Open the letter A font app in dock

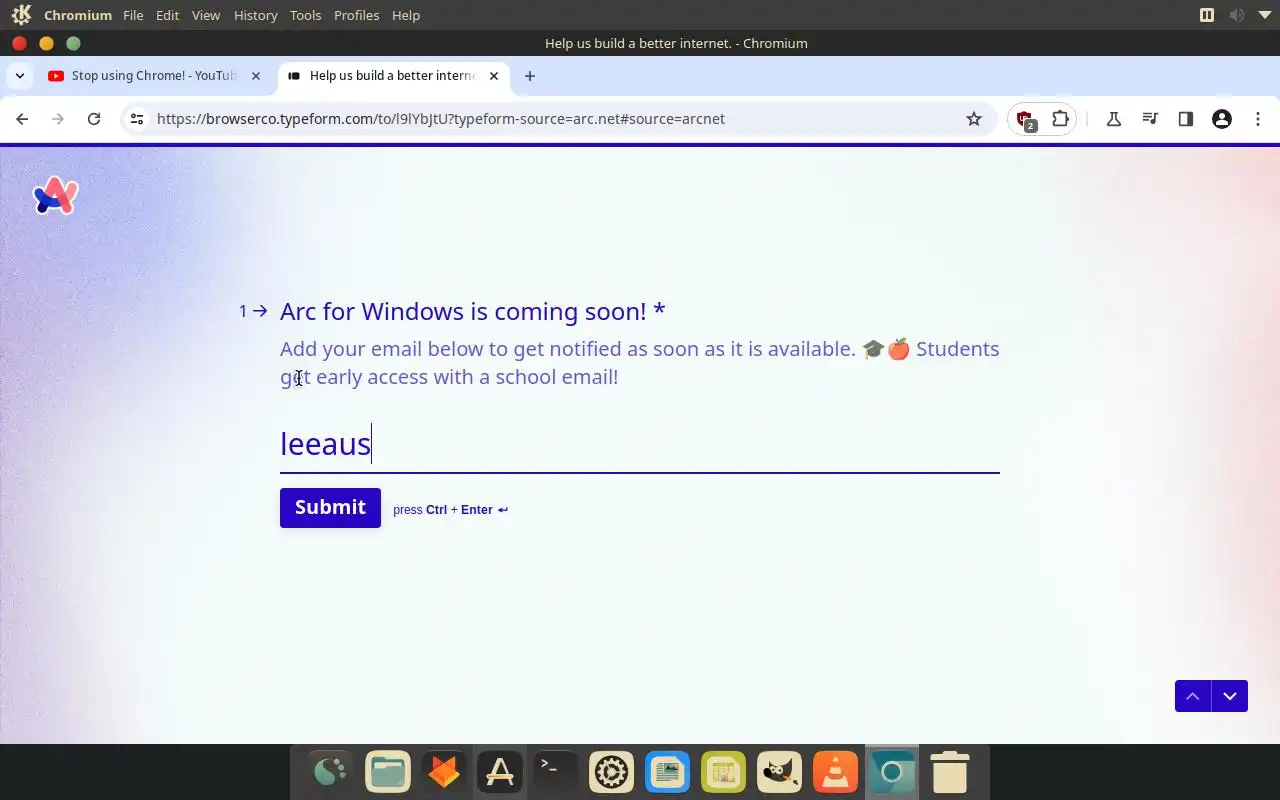[x=500, y=772]
